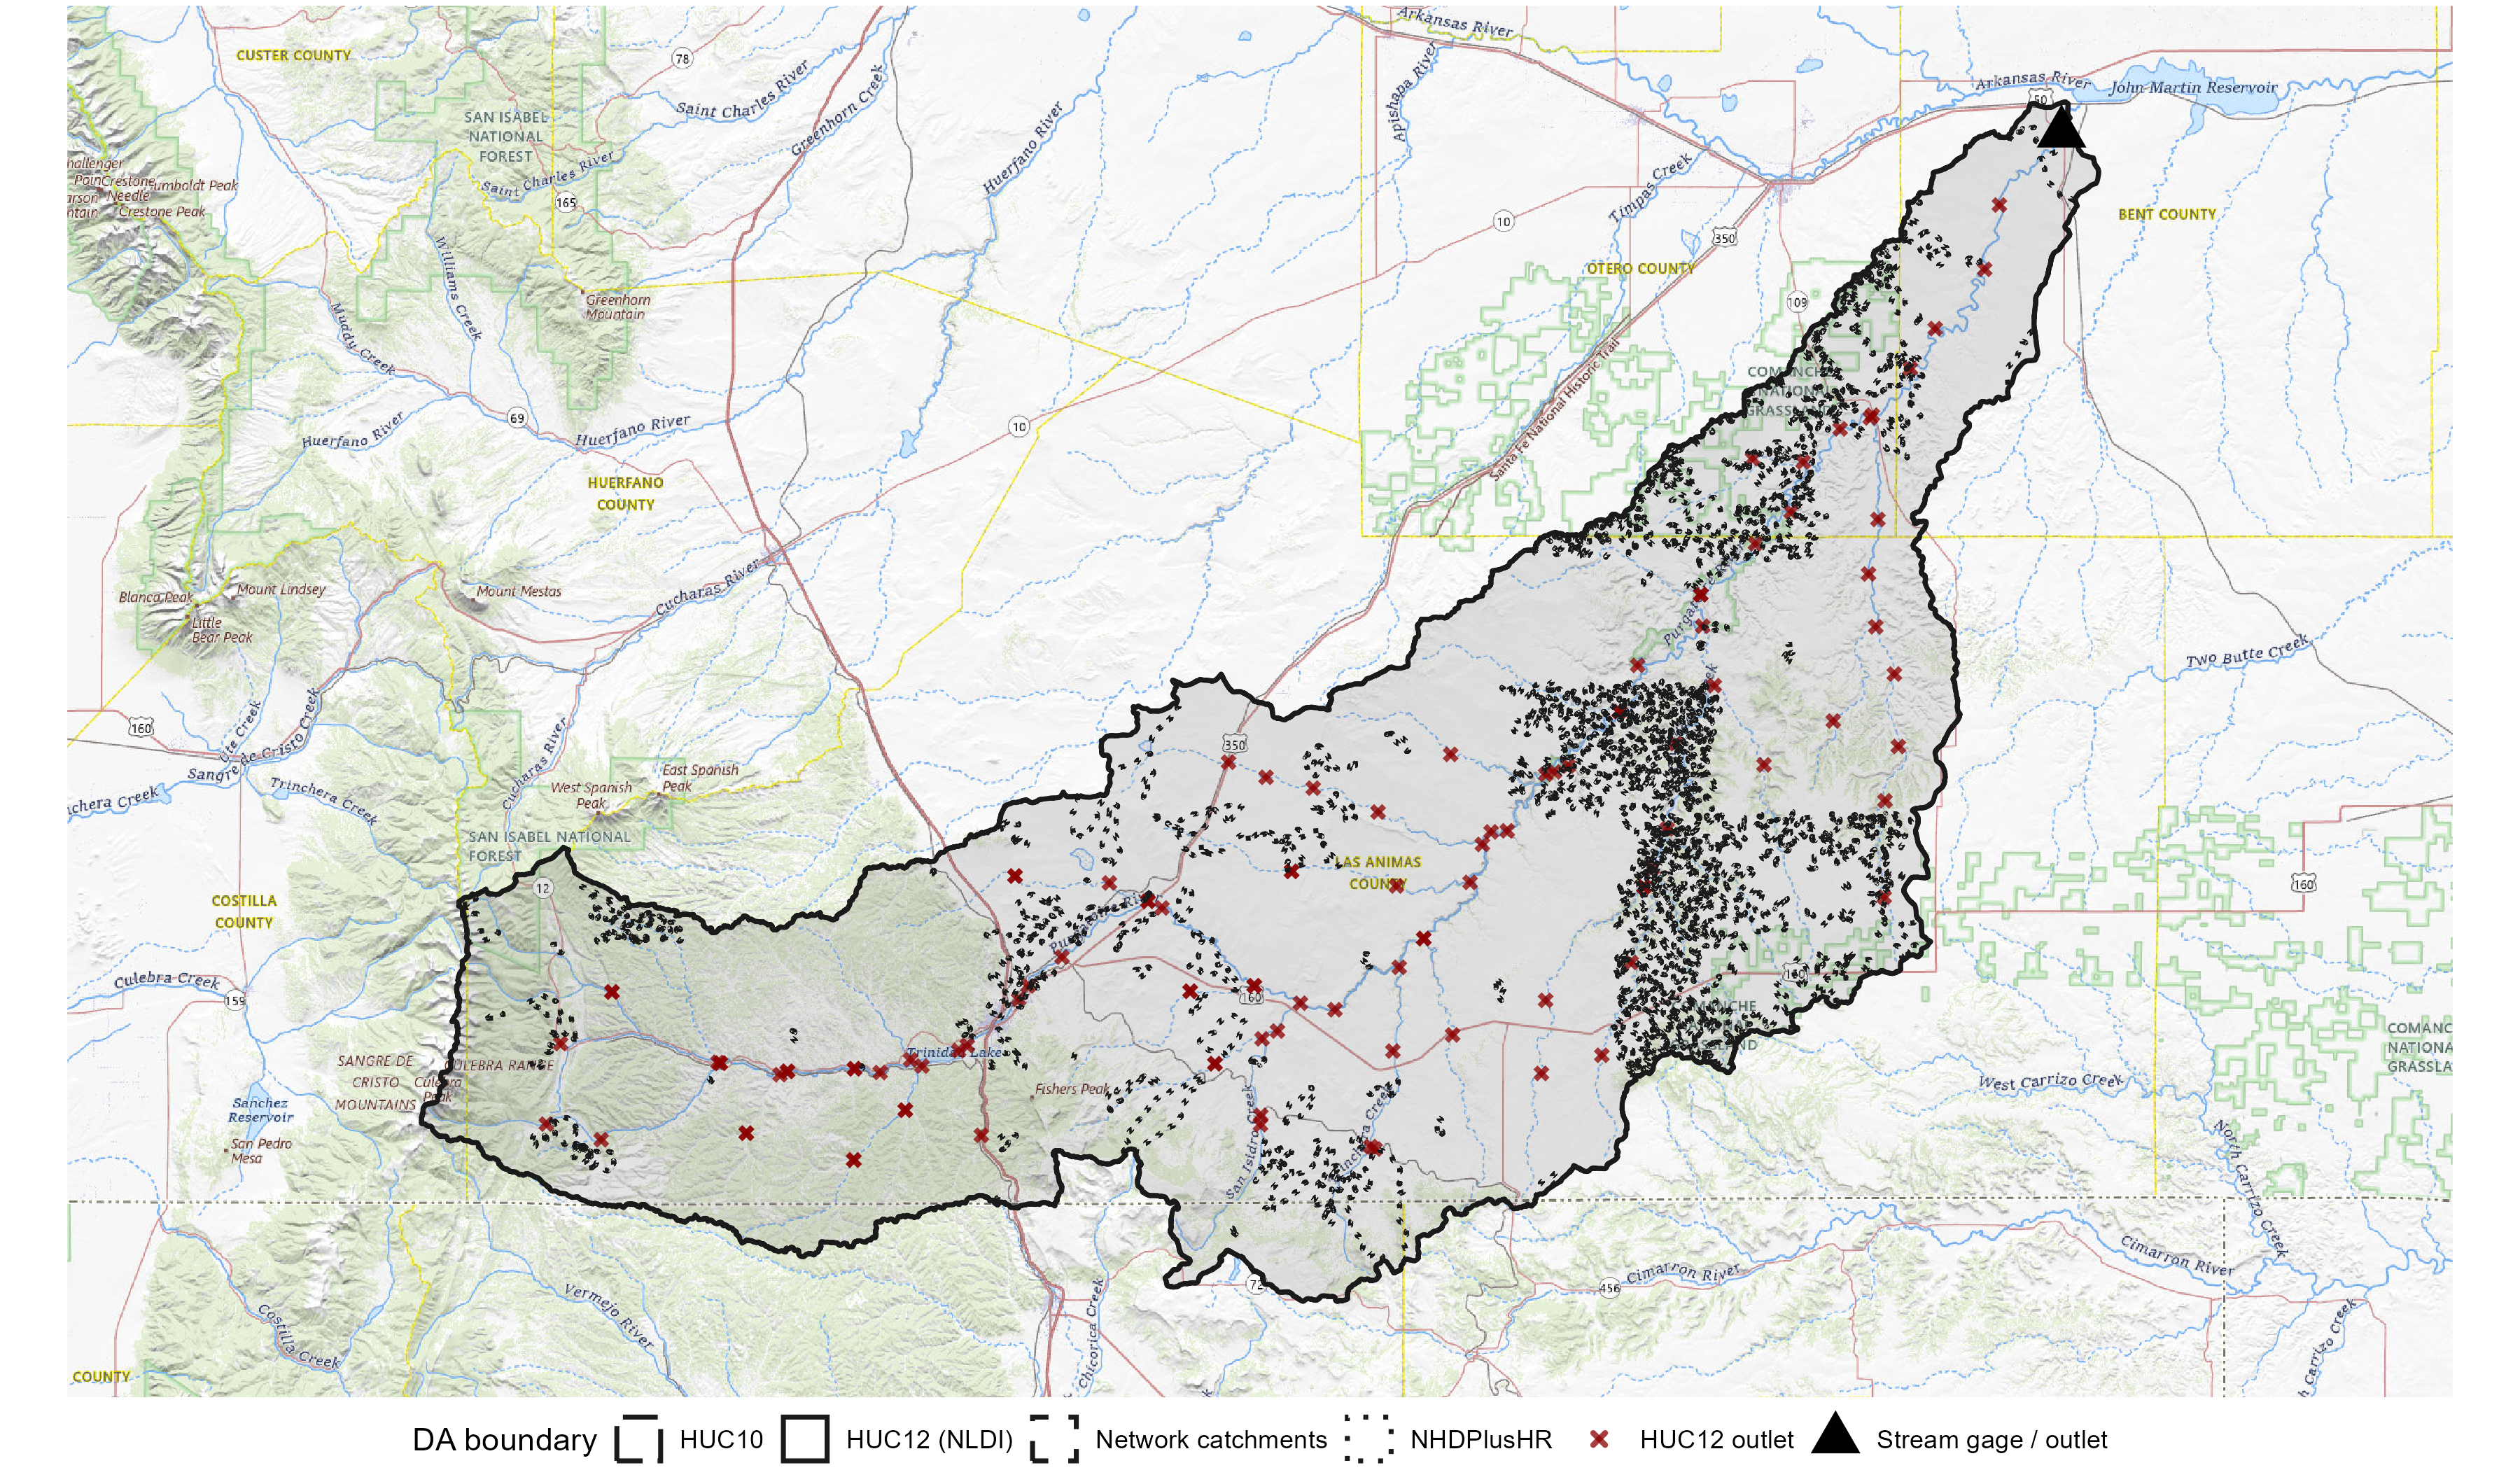This screenshot has width=2520, height=1470.
Task: Click the highway 69 shield
Action: (516, 418)
